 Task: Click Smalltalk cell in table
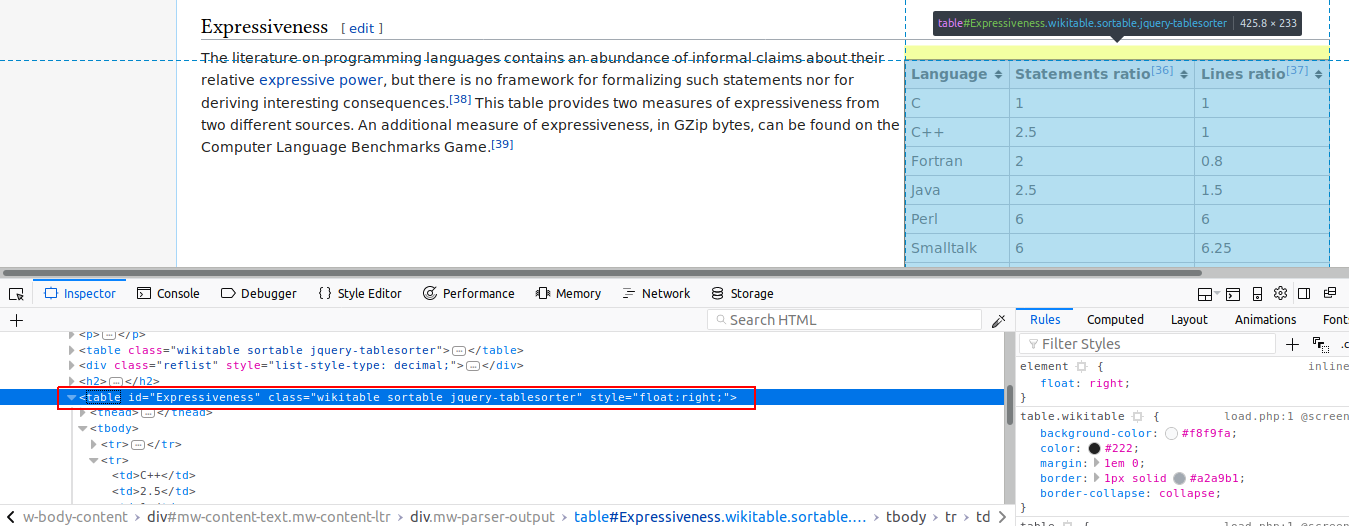957,248
